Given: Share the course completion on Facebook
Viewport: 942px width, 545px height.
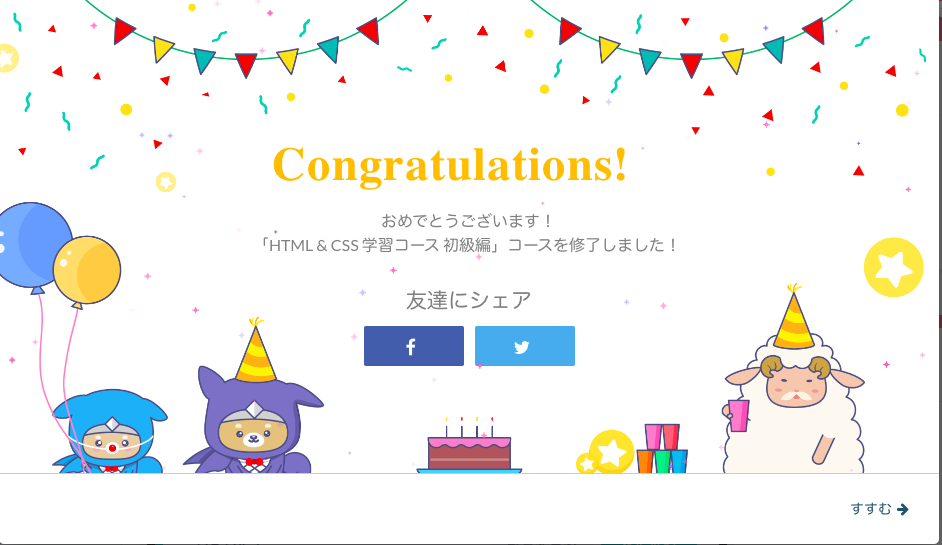Looking at the screenshot, I should pos(413,346).
